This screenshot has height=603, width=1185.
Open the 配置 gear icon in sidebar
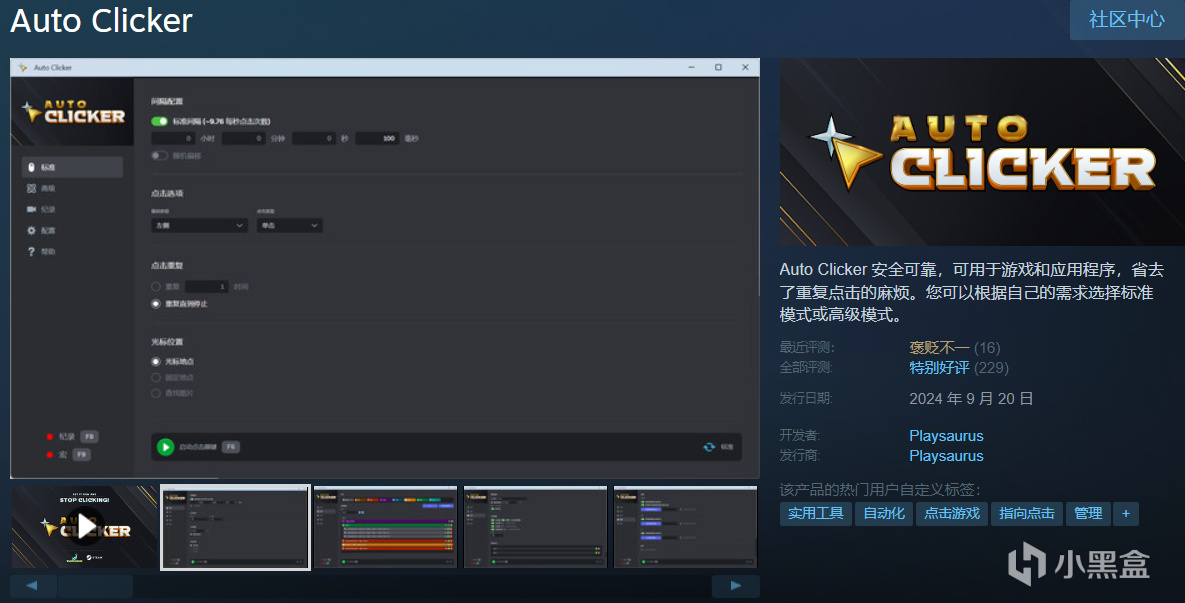[x=31, y=230]
